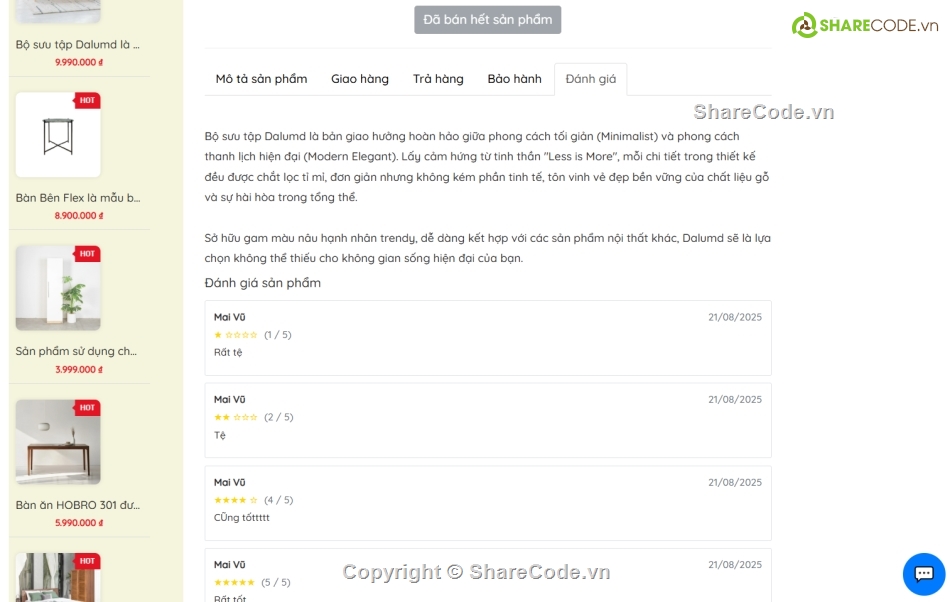Viewport: 950px width, 602px height.
Task: Click the two-star rating of the Tệ review
Action: (236, 417)
